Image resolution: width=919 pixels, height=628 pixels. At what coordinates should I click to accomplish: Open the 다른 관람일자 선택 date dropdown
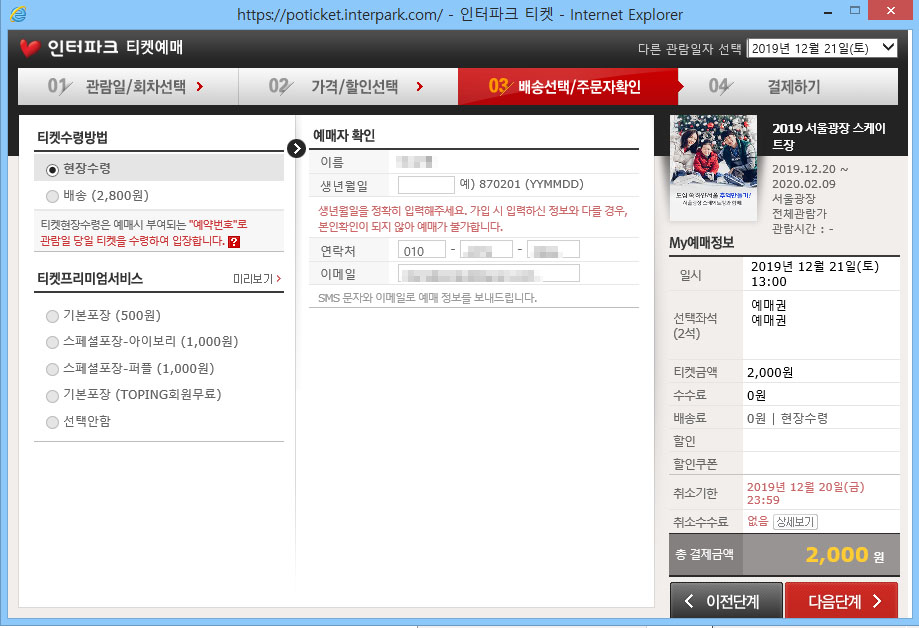pyautogui.click(x=823, y=48)
